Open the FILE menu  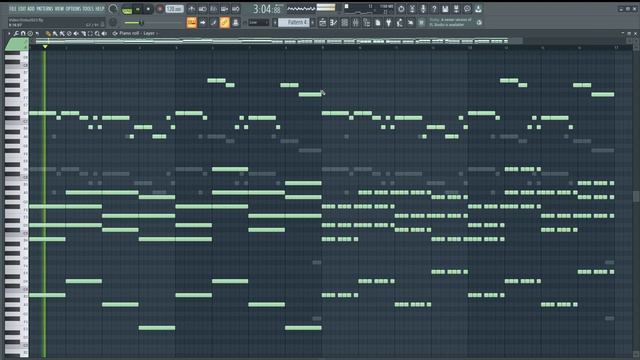[12, 9]
